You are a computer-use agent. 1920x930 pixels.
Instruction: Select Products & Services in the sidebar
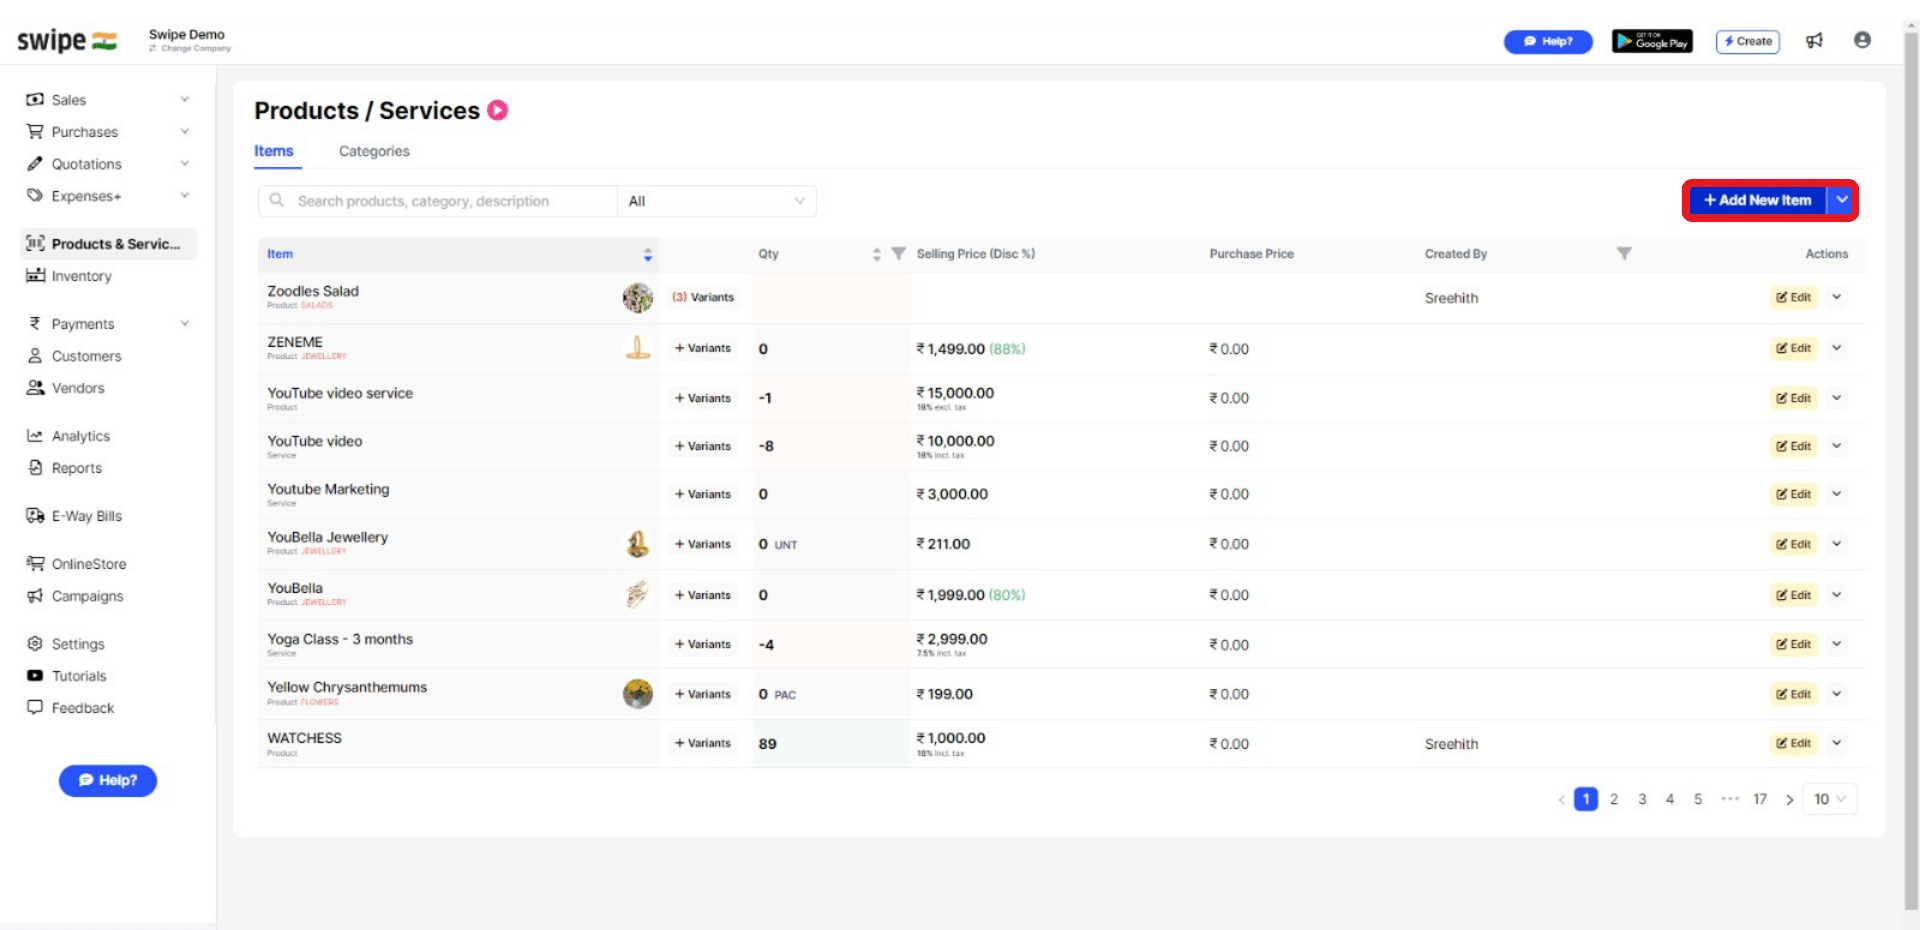pos(108,244)
